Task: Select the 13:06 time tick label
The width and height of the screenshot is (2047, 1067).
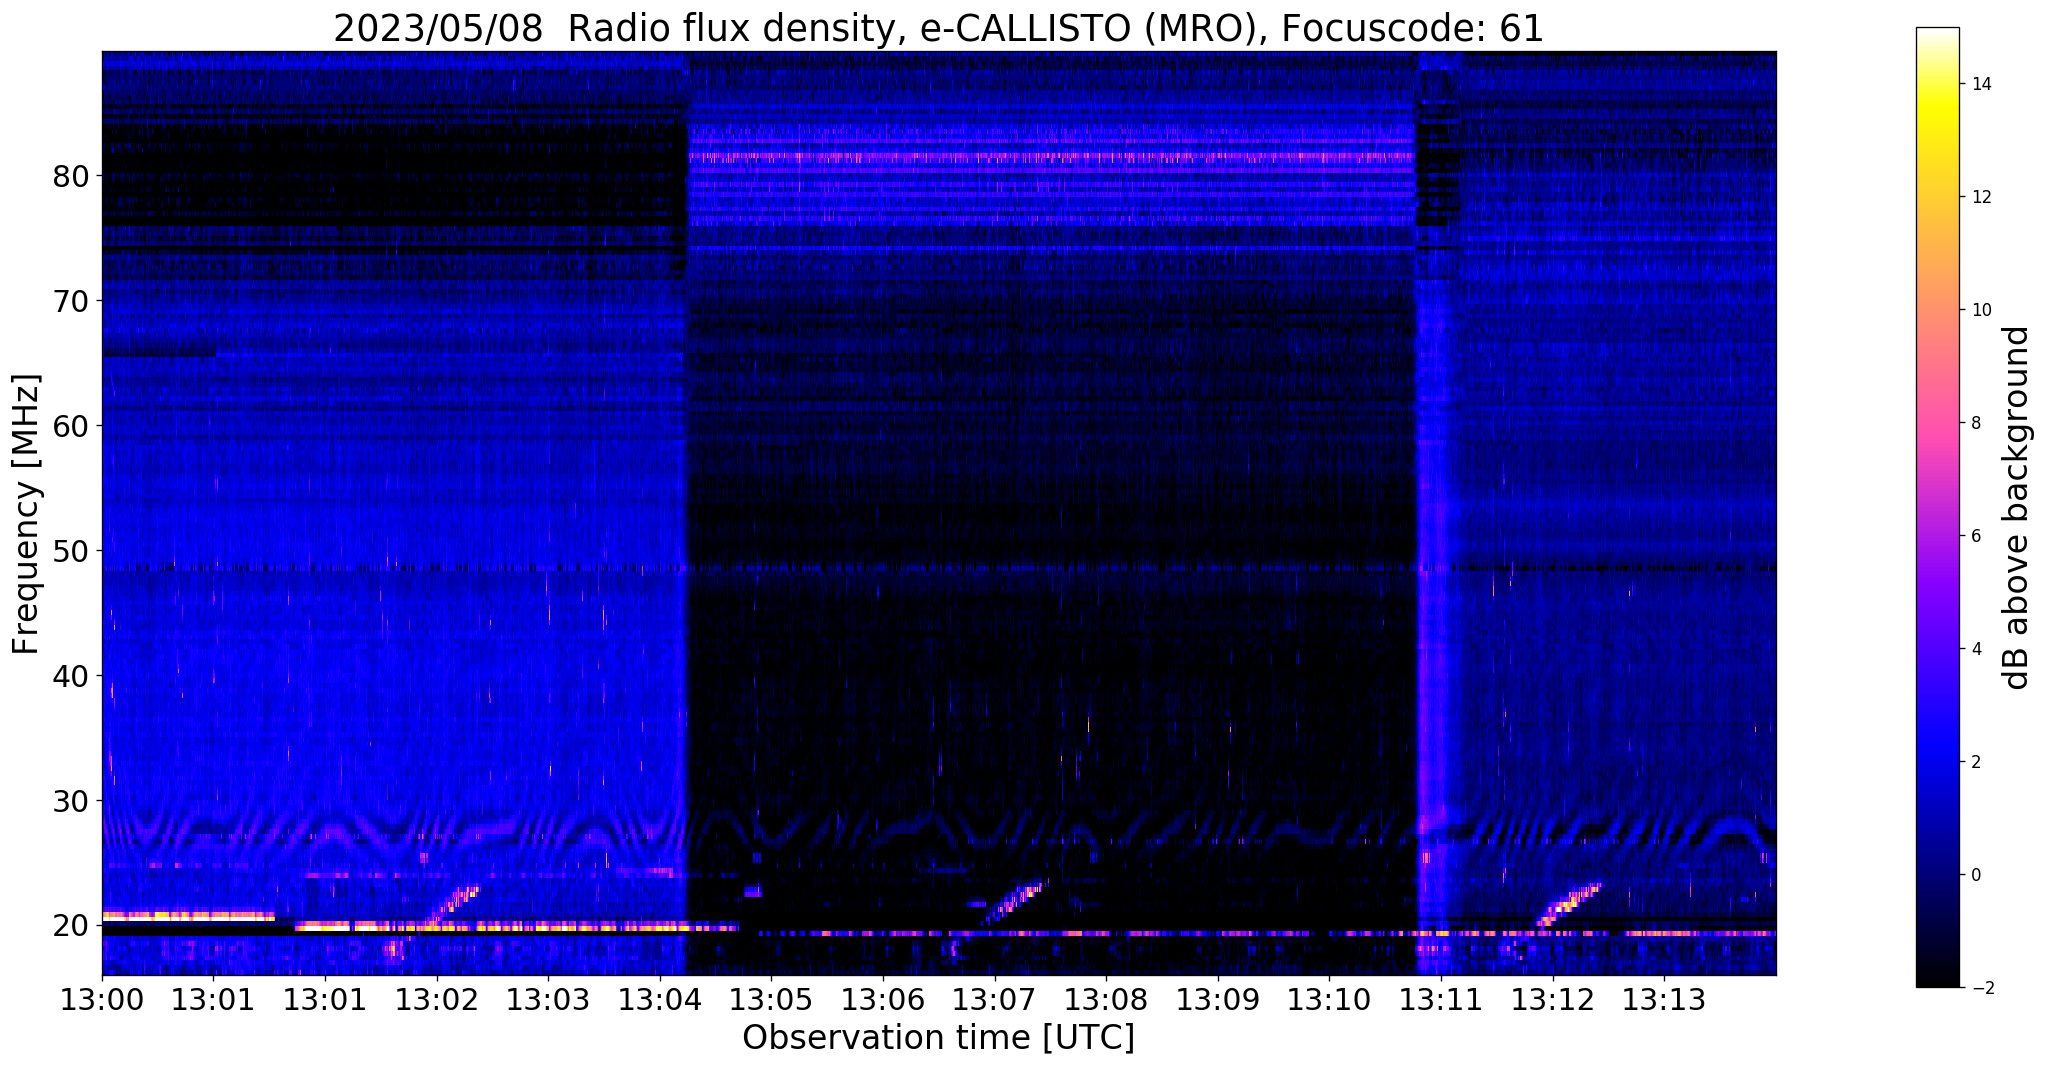Action: [883, 999]
